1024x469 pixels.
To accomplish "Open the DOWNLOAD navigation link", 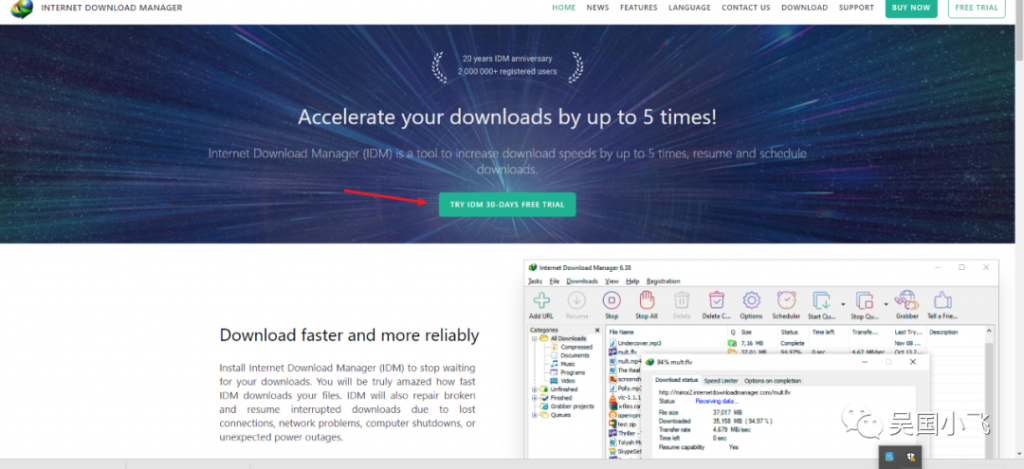I will [x=805, y=8].
